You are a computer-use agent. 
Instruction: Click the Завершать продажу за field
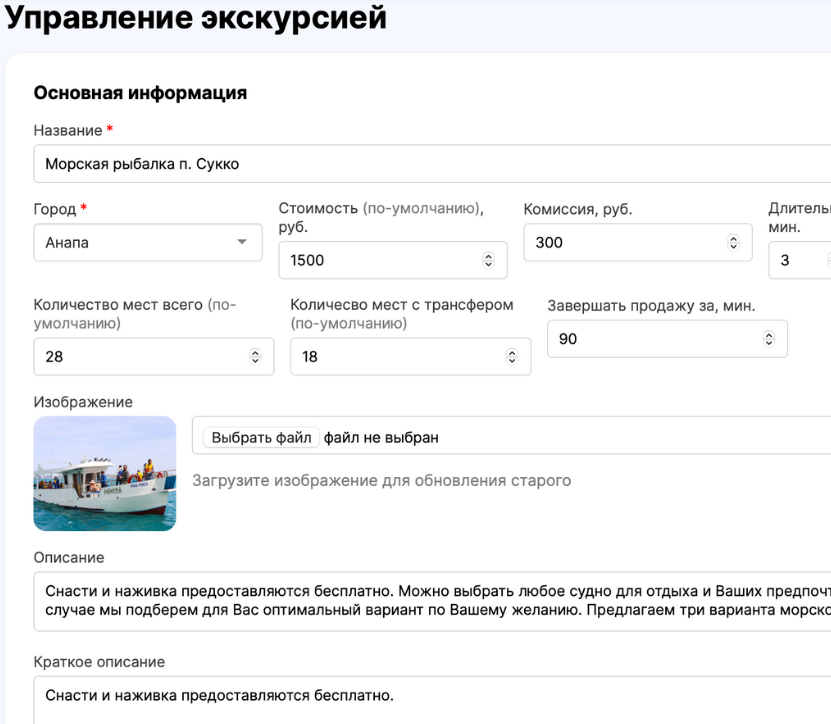point(654,339)
